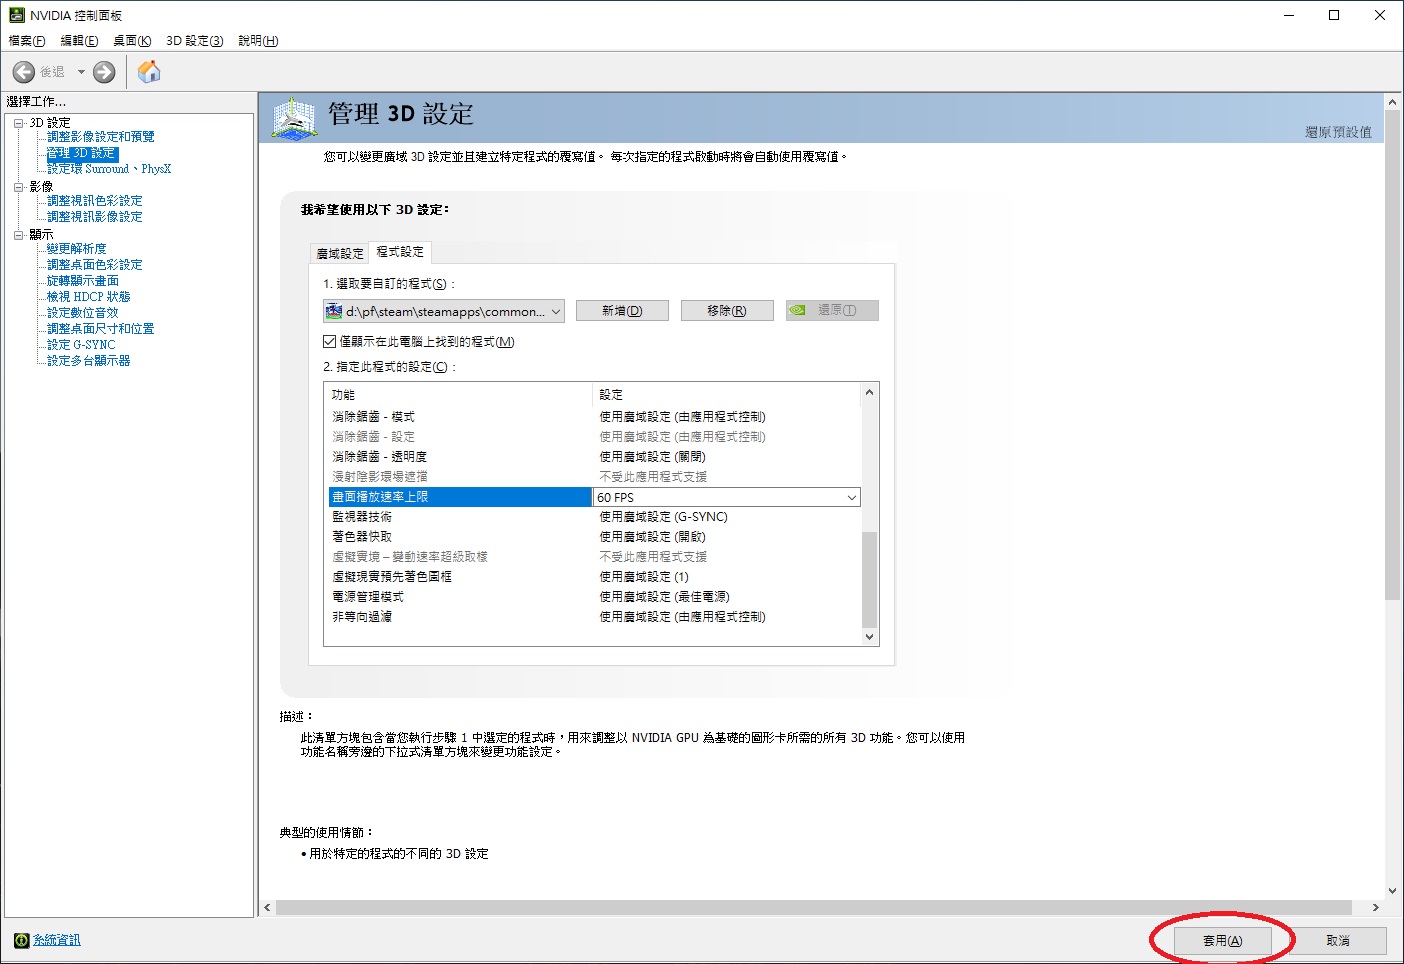
Task: Click main page horizontal scroll left arrow
Action: (267, 908)
